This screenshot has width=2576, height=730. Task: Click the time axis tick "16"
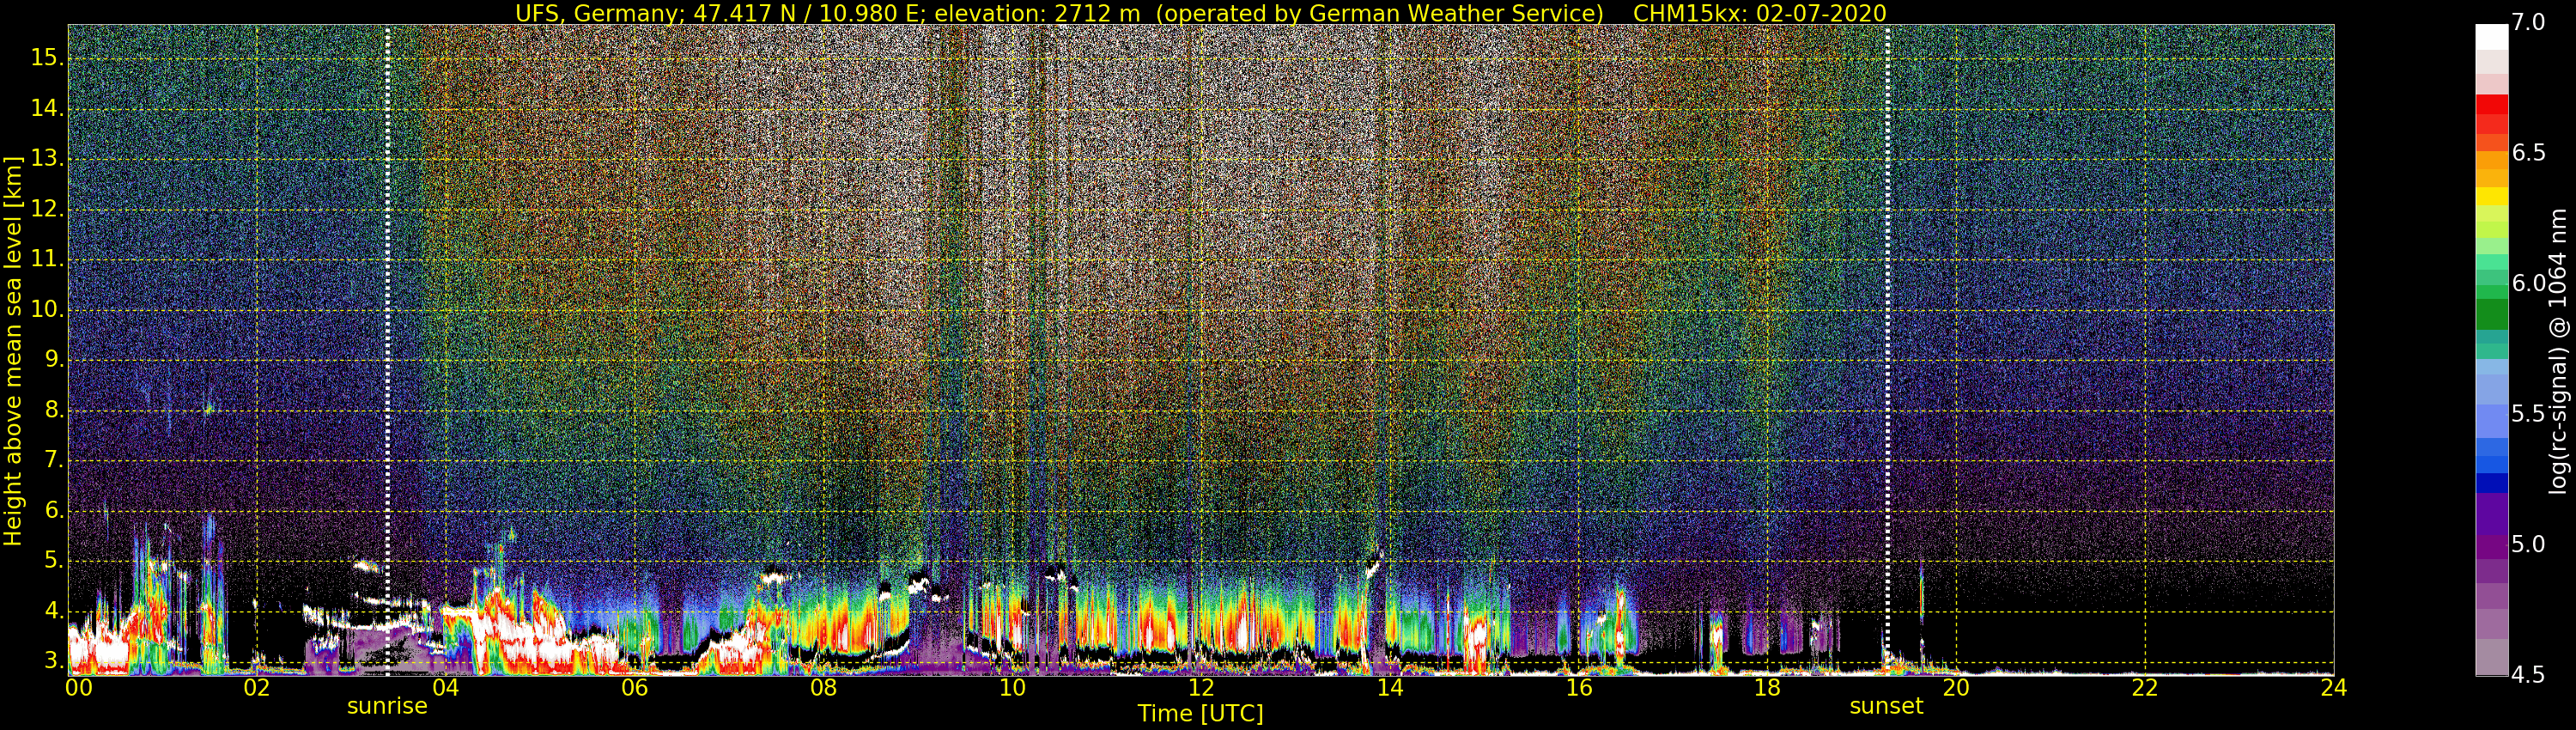[1578, 688]
